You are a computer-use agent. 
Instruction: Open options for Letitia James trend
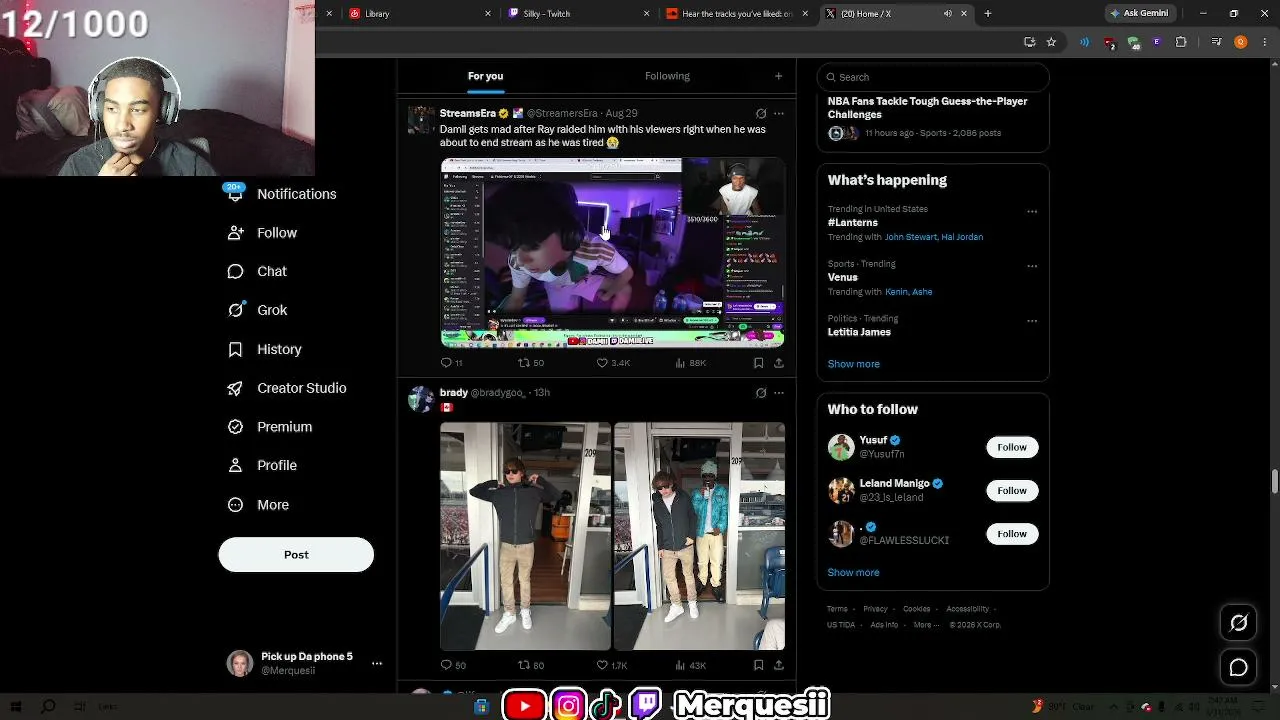pyautogui.click(x=1032, y=321)
